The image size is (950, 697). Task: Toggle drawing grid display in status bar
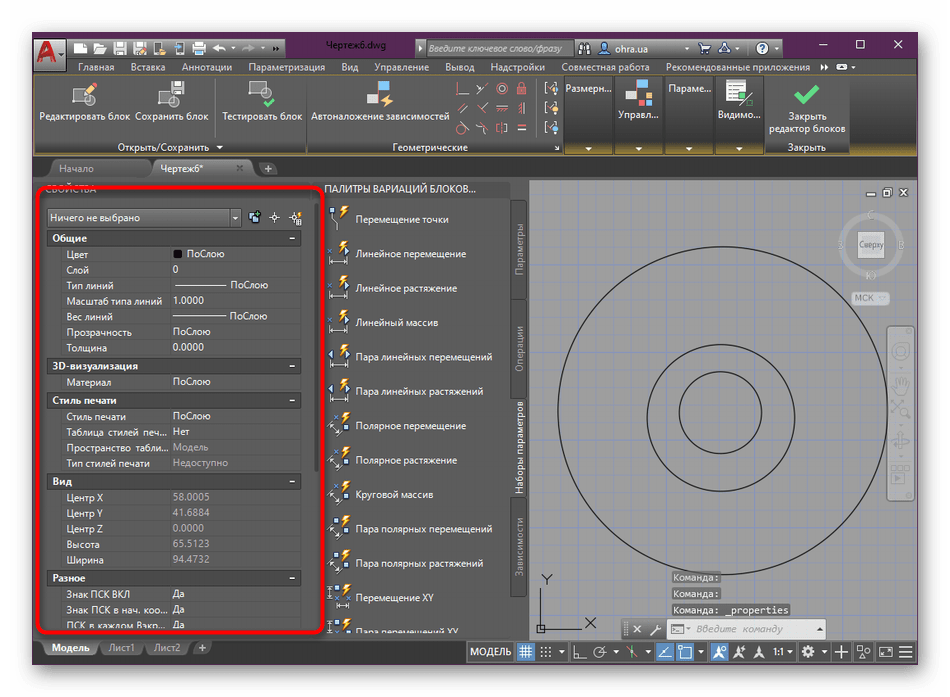[525, 652]
